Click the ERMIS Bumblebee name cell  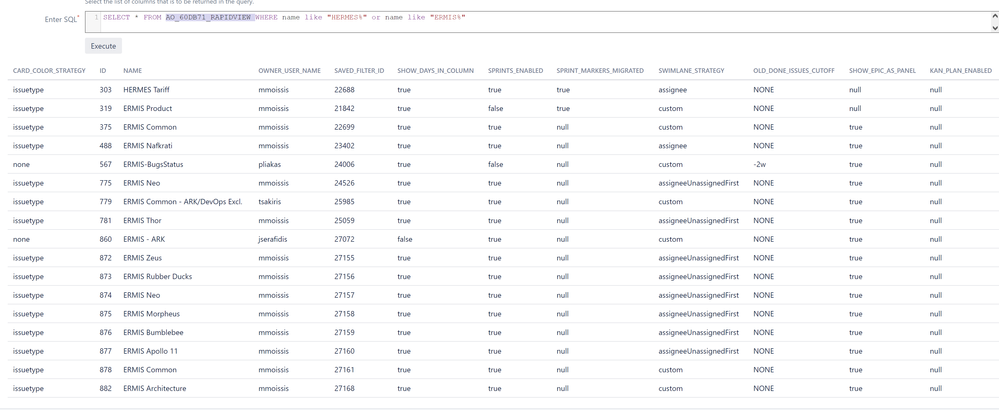pyautogui.click(x=153, y=332)
